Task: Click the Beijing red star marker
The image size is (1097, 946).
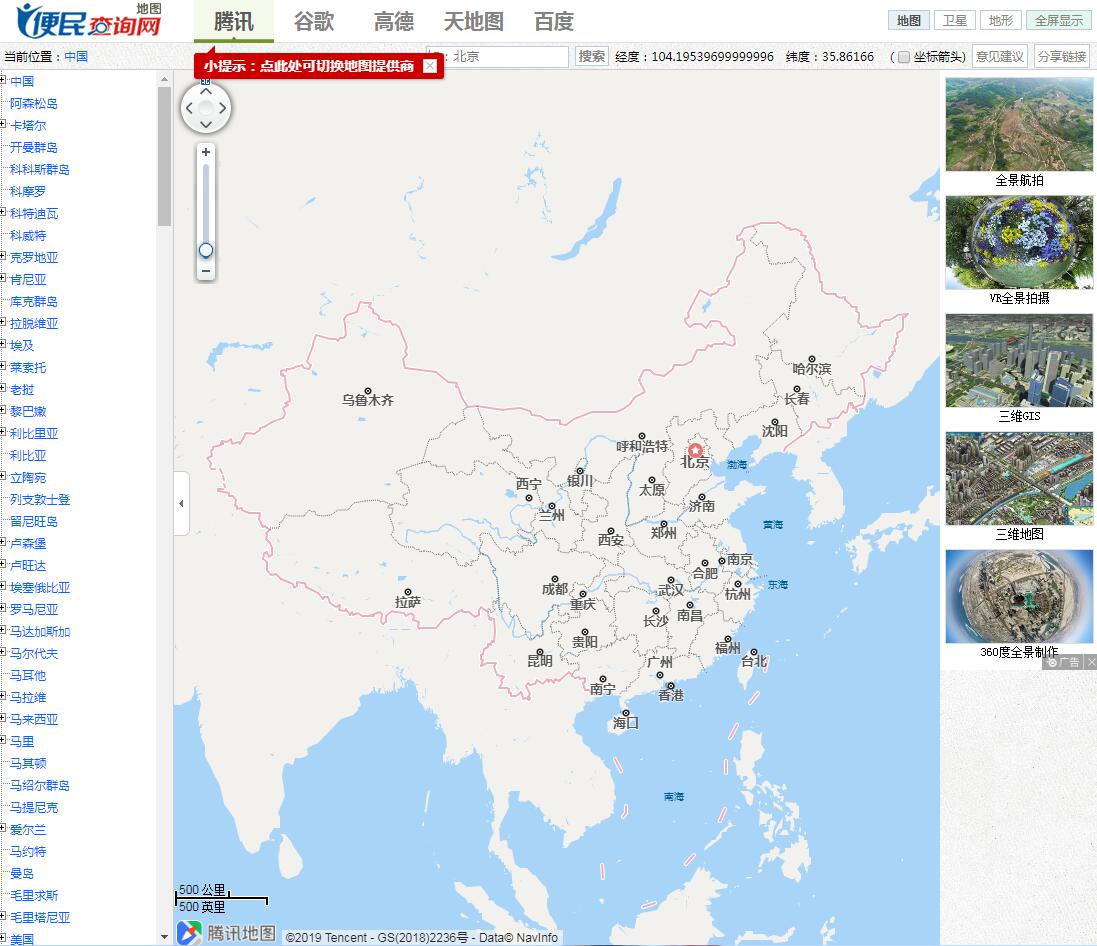Action: pos(695,450)
